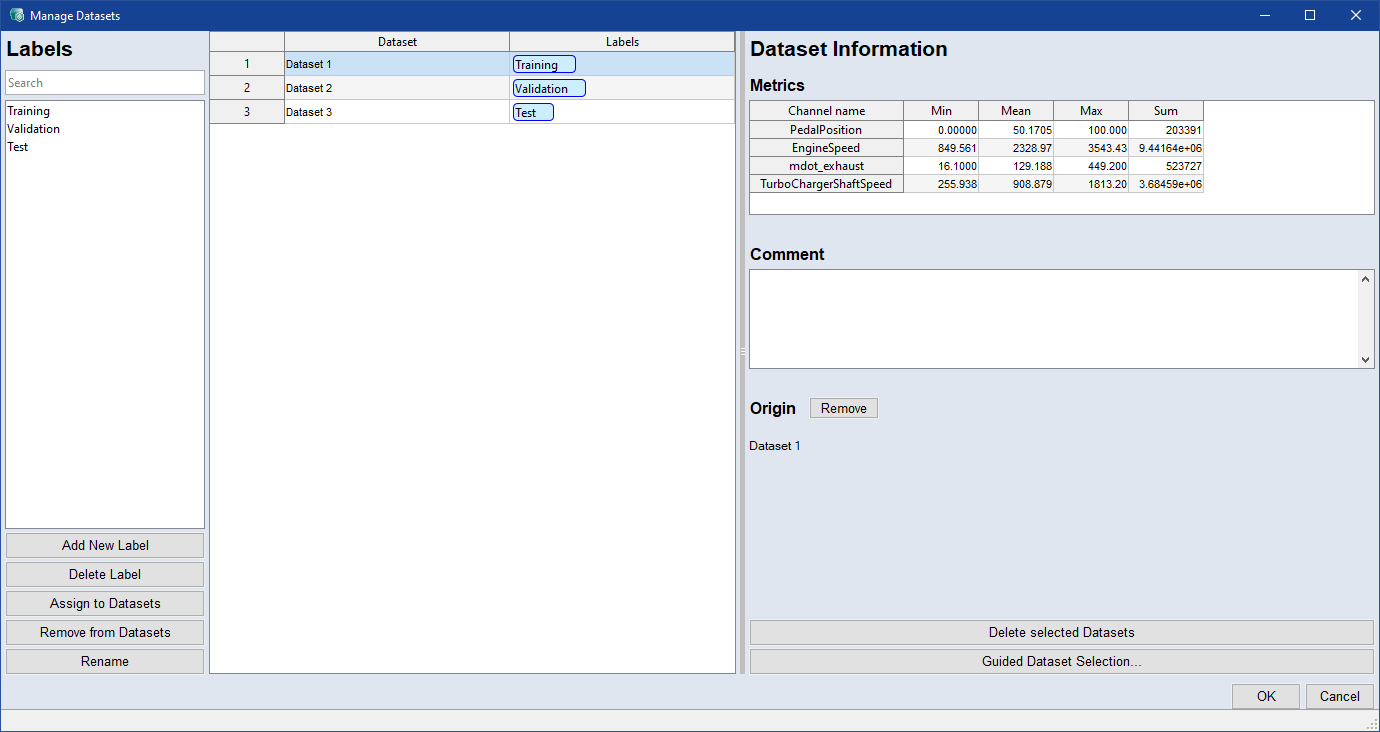Click Delete selected Datasets button

tap(1061, 632)
